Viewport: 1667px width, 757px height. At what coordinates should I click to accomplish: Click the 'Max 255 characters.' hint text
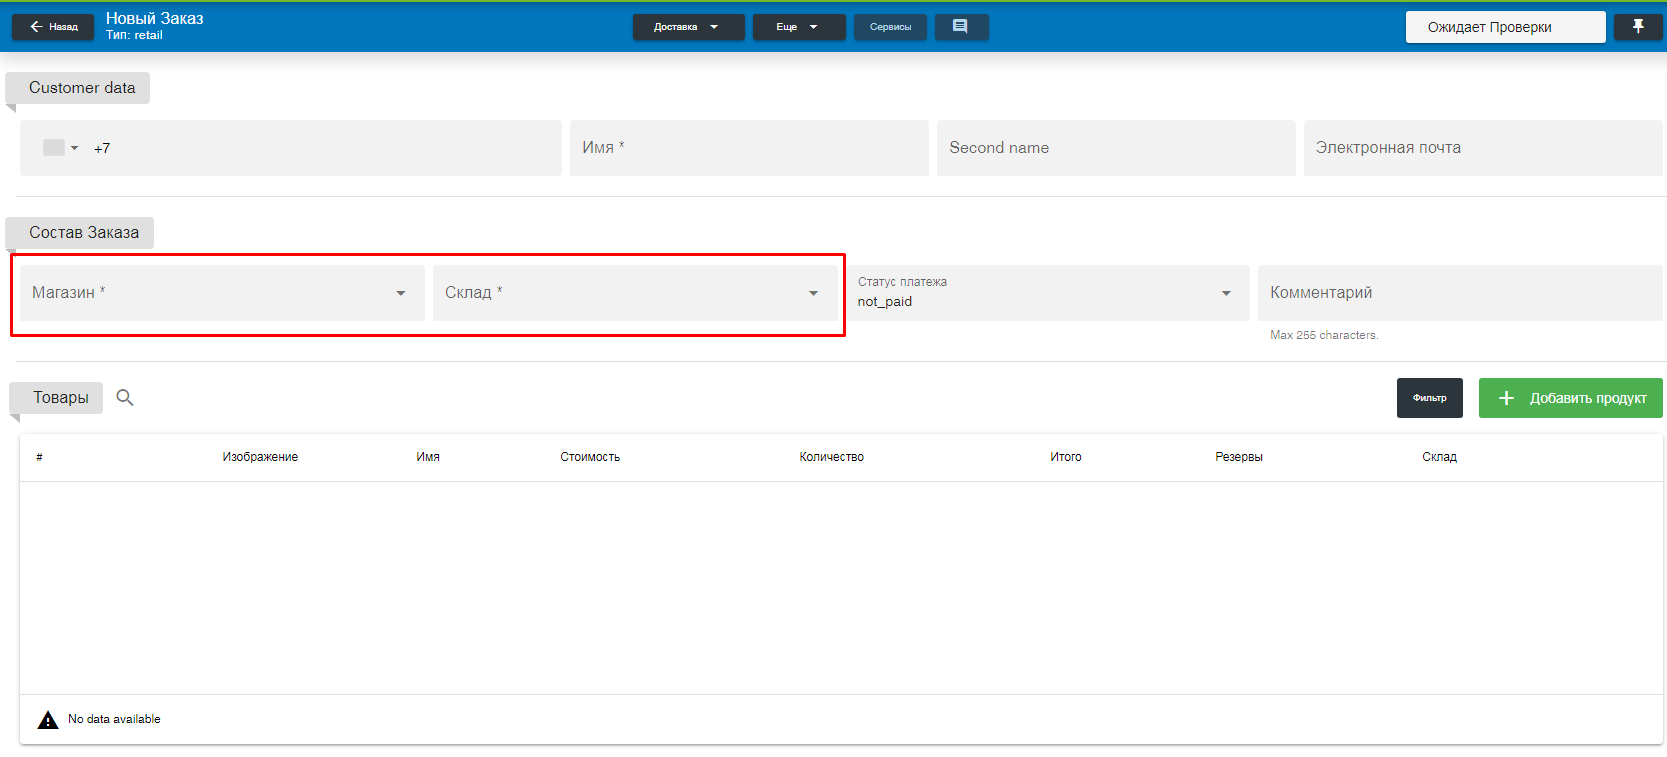tap(1324, 335)
